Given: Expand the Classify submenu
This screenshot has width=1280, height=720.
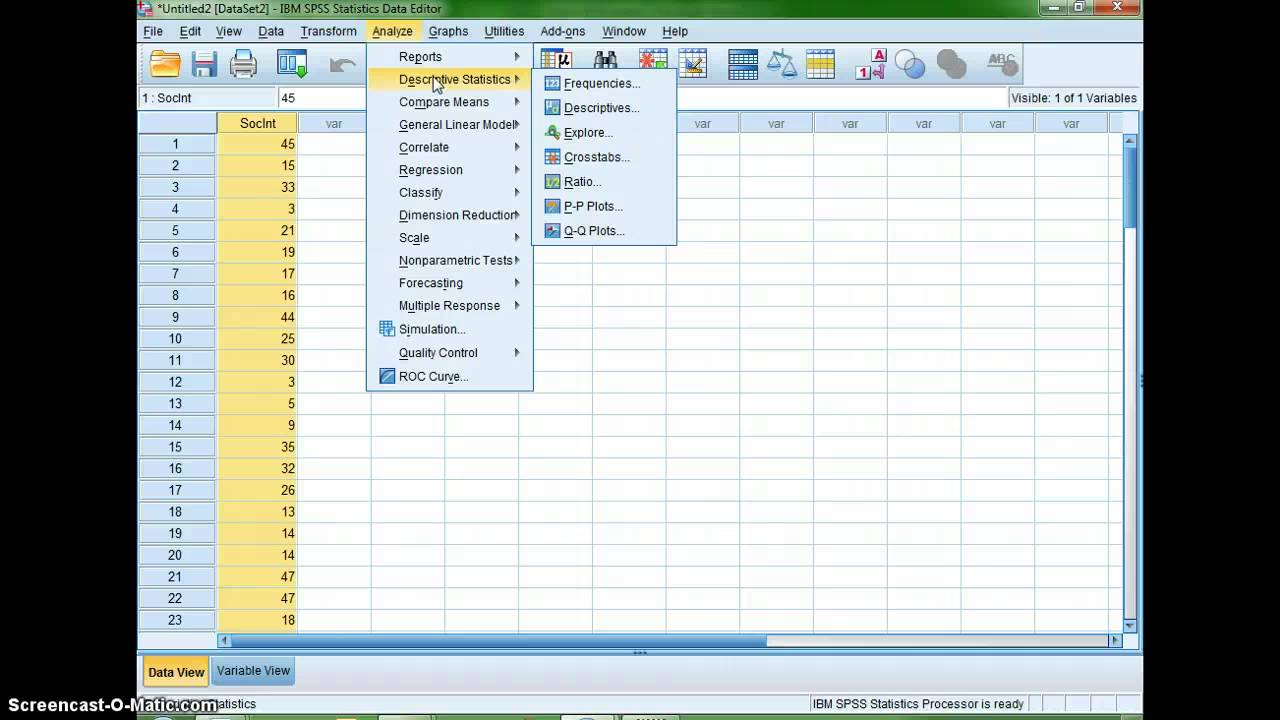Looking at the screenshot, I should click(x=450, y=192).
